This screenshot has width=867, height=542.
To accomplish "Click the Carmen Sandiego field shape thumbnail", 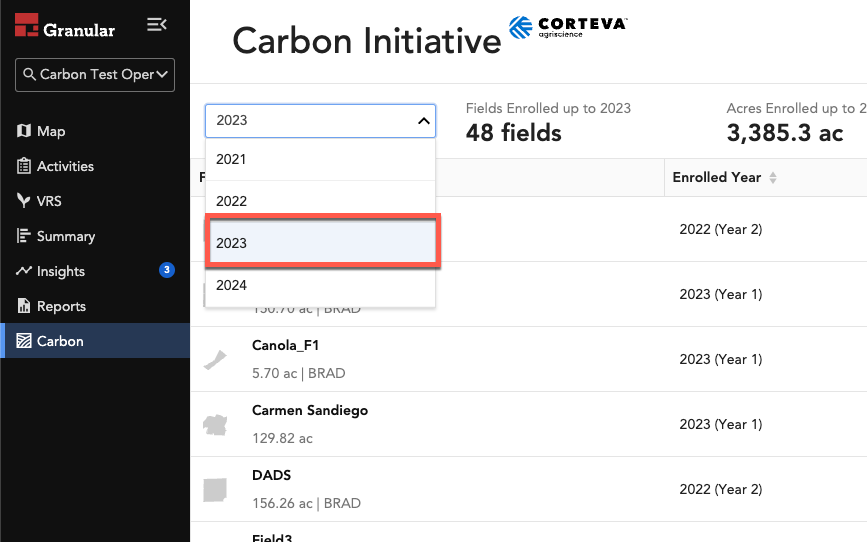I will [x=215, y=425].
